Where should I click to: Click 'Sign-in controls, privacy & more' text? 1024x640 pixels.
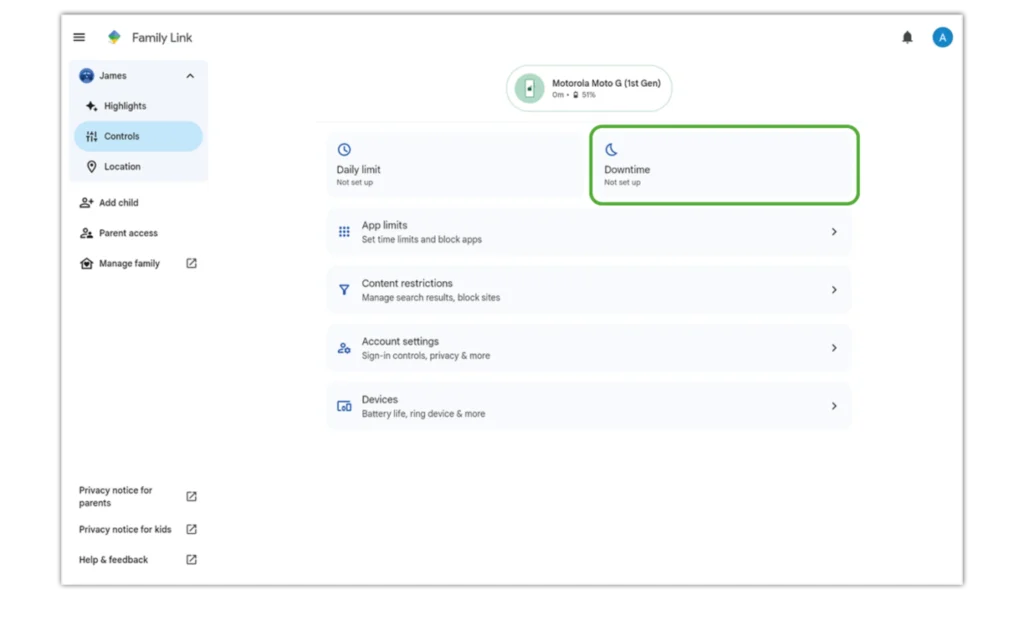point(426,356)
